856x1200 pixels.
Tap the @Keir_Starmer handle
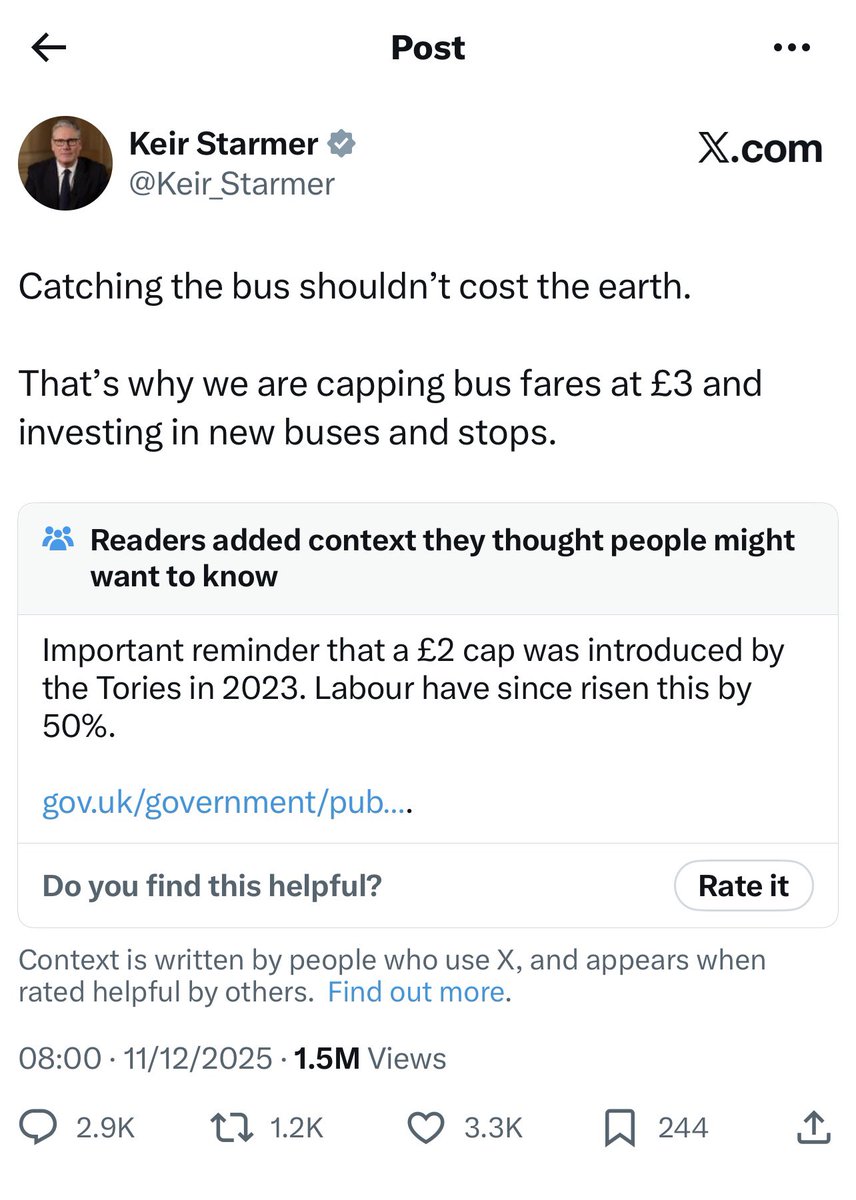(232, 184)
